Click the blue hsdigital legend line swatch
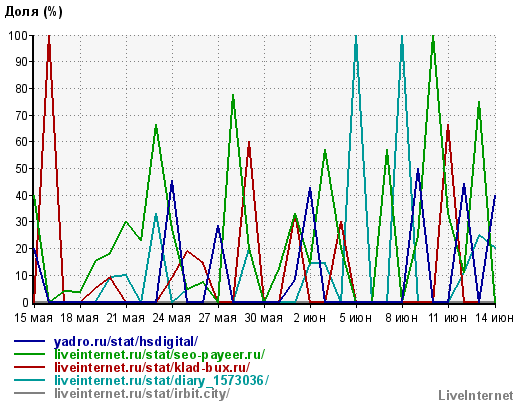 coord(29,341)
